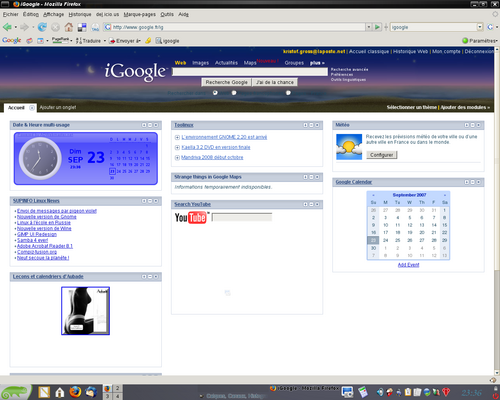
Task: Open the 'Nouvelle version de Wine' news link
Action: pyautogui.click(x=44, y=229)
